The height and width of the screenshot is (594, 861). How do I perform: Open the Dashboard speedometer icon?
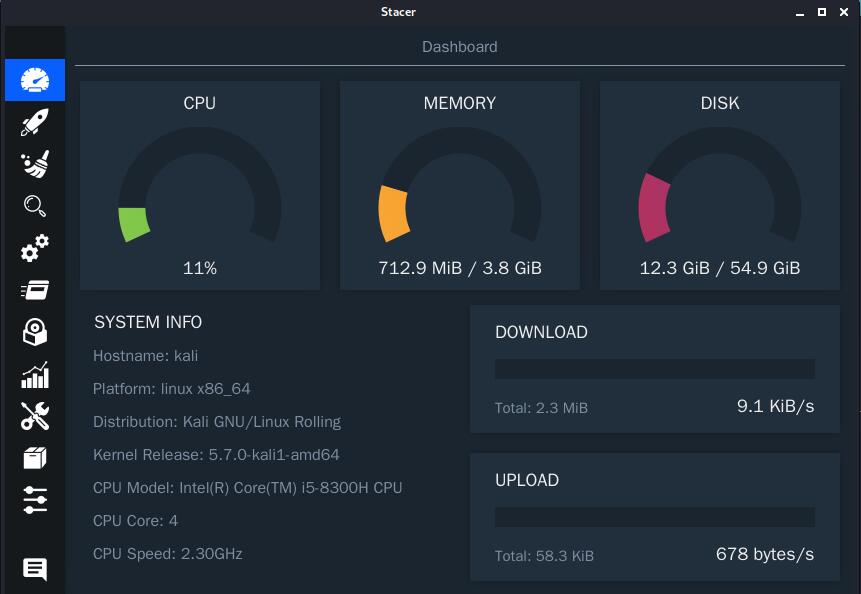(35, 80)
